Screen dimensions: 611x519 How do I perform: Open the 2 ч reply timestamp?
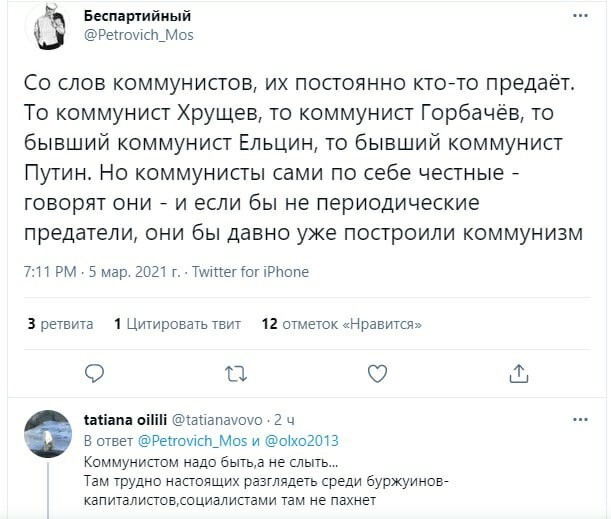(x=284, y=420)
